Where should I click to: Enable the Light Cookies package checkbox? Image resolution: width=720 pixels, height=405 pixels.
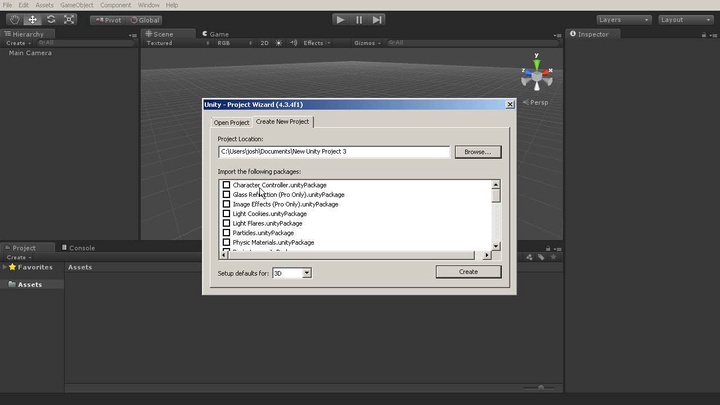point(226,214)
